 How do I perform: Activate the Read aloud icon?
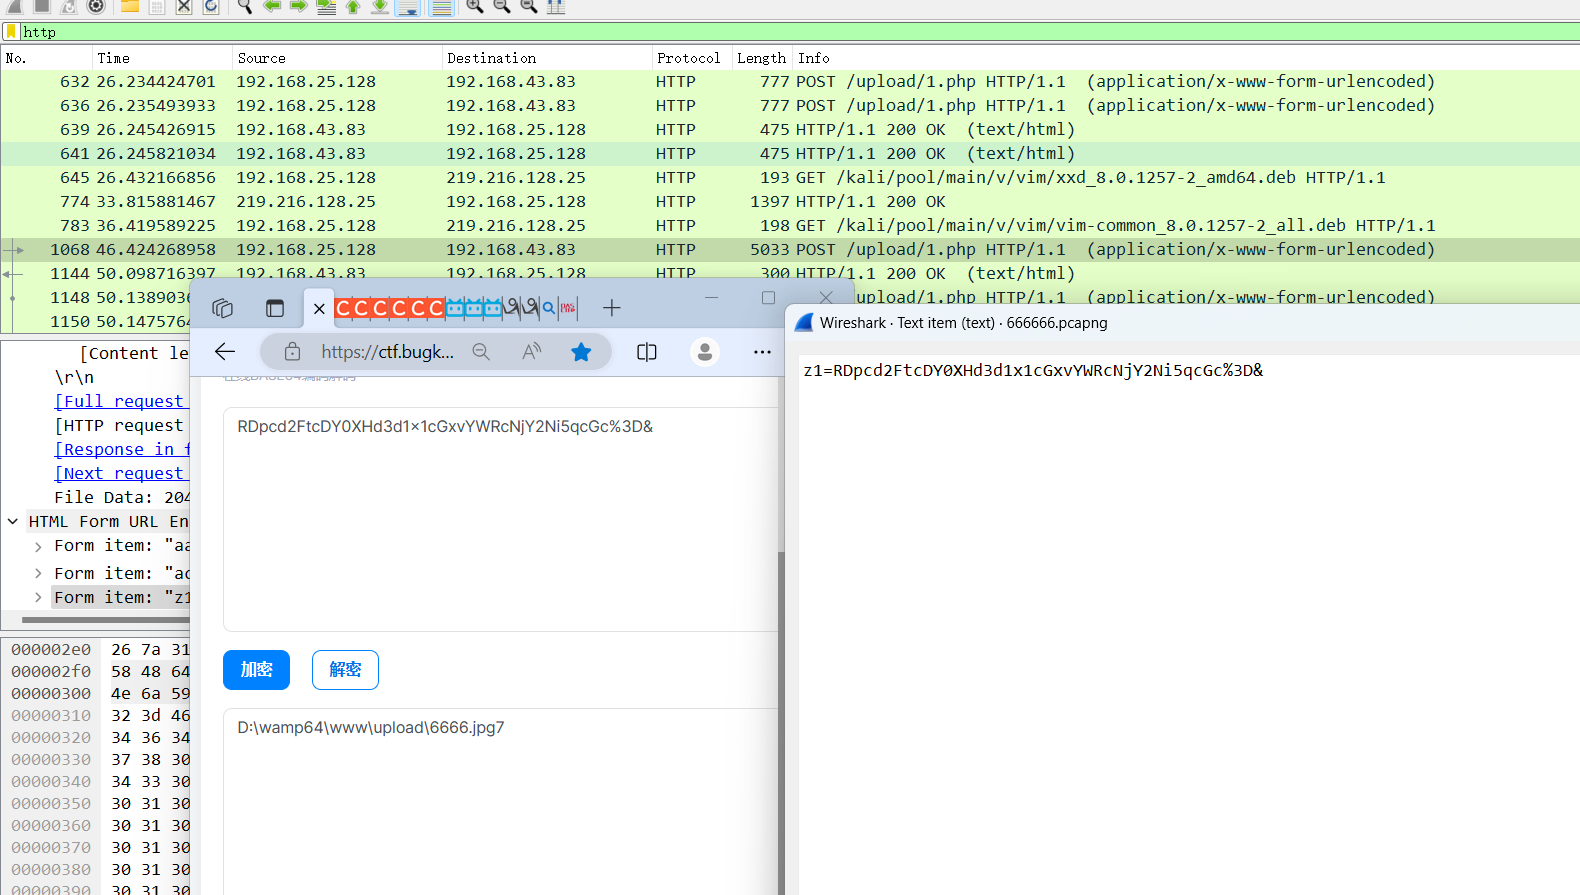tap(531, 351)
